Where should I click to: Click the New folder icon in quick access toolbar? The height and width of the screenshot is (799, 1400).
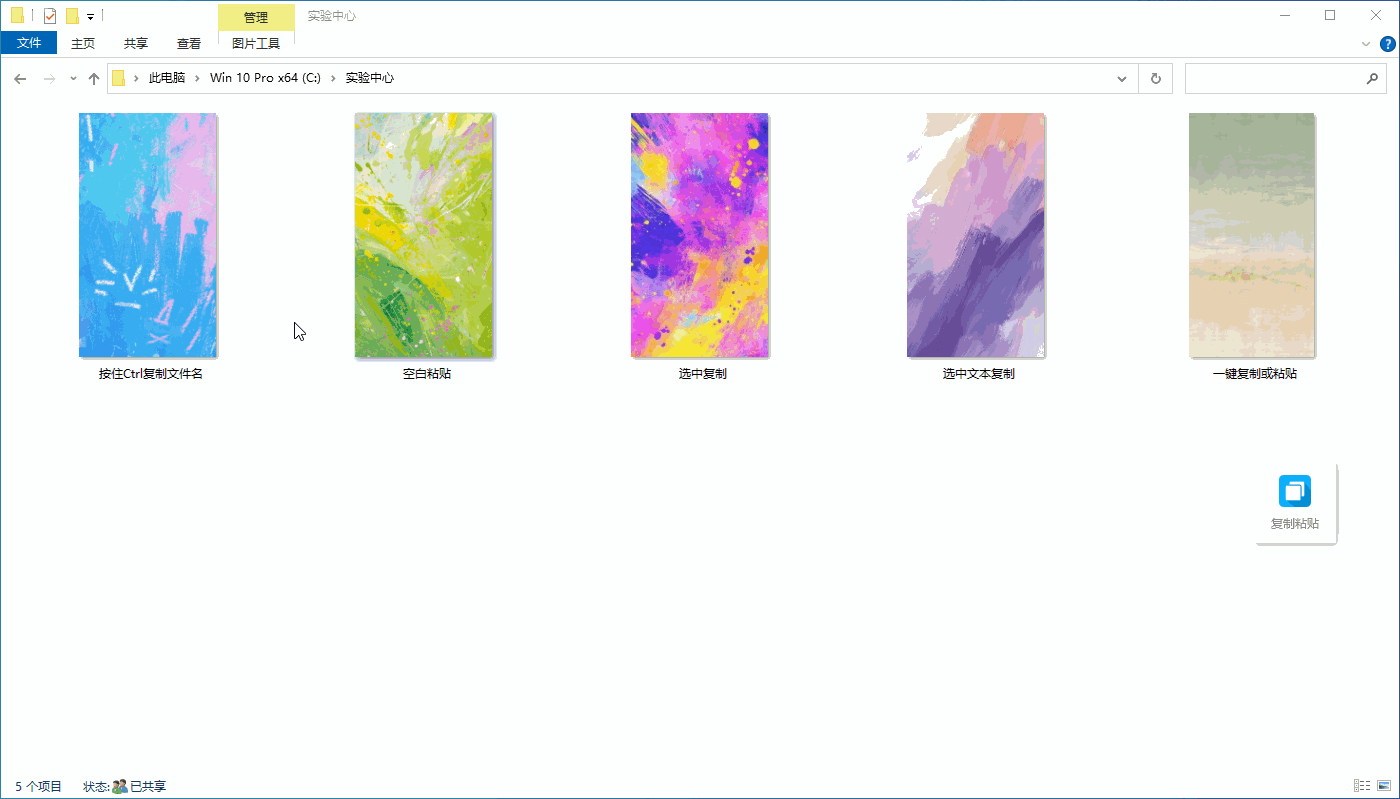[x=72, y=16]
